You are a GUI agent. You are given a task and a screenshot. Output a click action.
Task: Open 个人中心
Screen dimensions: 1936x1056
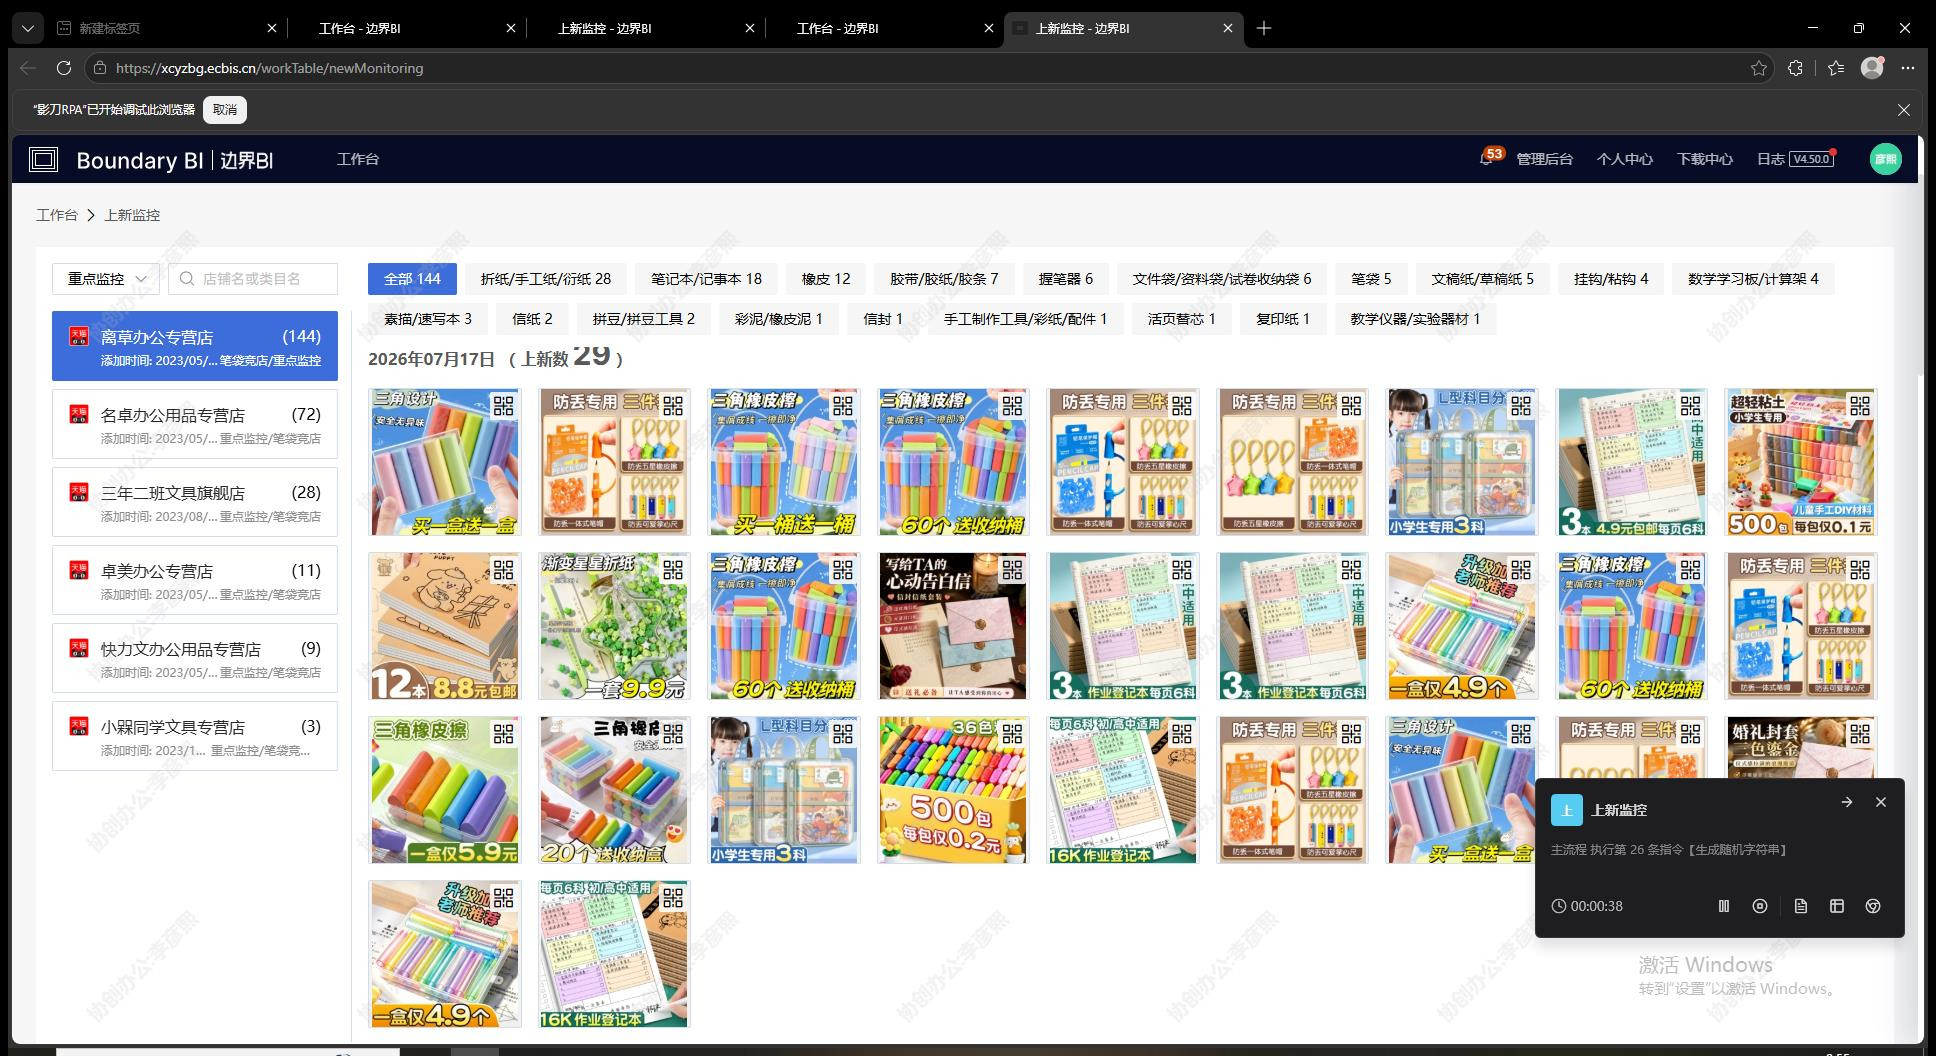tap(1624, 159)
